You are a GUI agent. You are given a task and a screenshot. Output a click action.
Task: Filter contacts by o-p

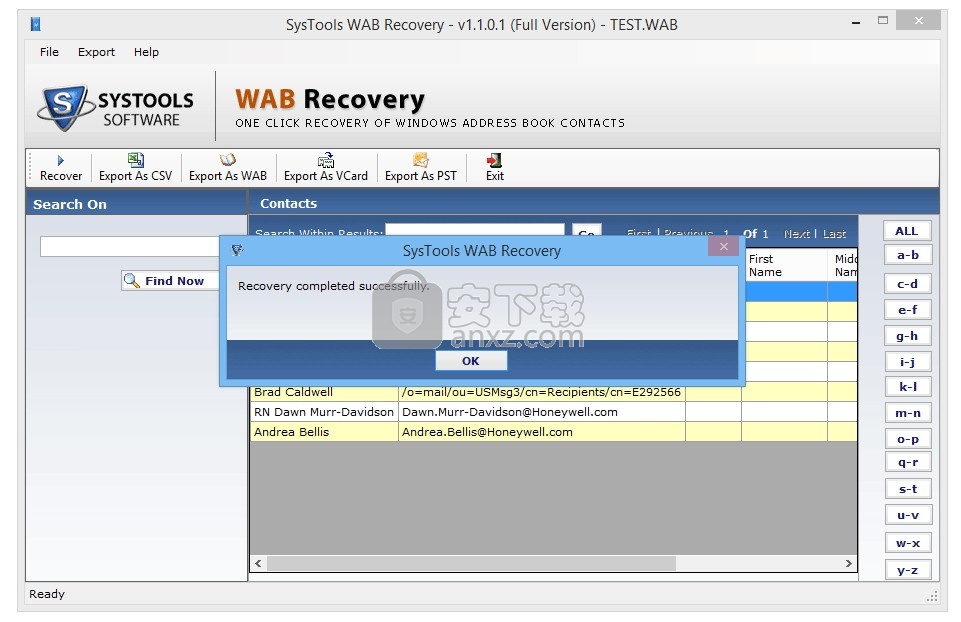pos(908,439)
